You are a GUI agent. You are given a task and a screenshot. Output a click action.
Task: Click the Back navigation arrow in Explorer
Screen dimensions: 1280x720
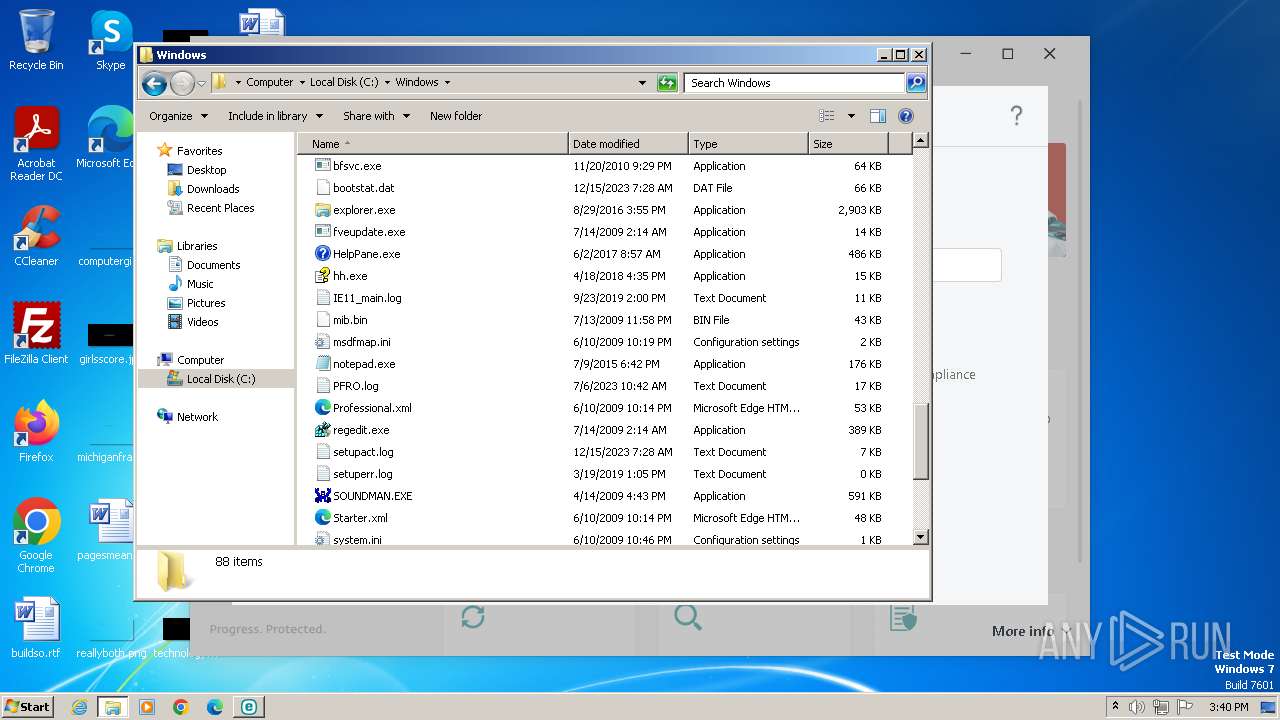[x=154, y=83]
